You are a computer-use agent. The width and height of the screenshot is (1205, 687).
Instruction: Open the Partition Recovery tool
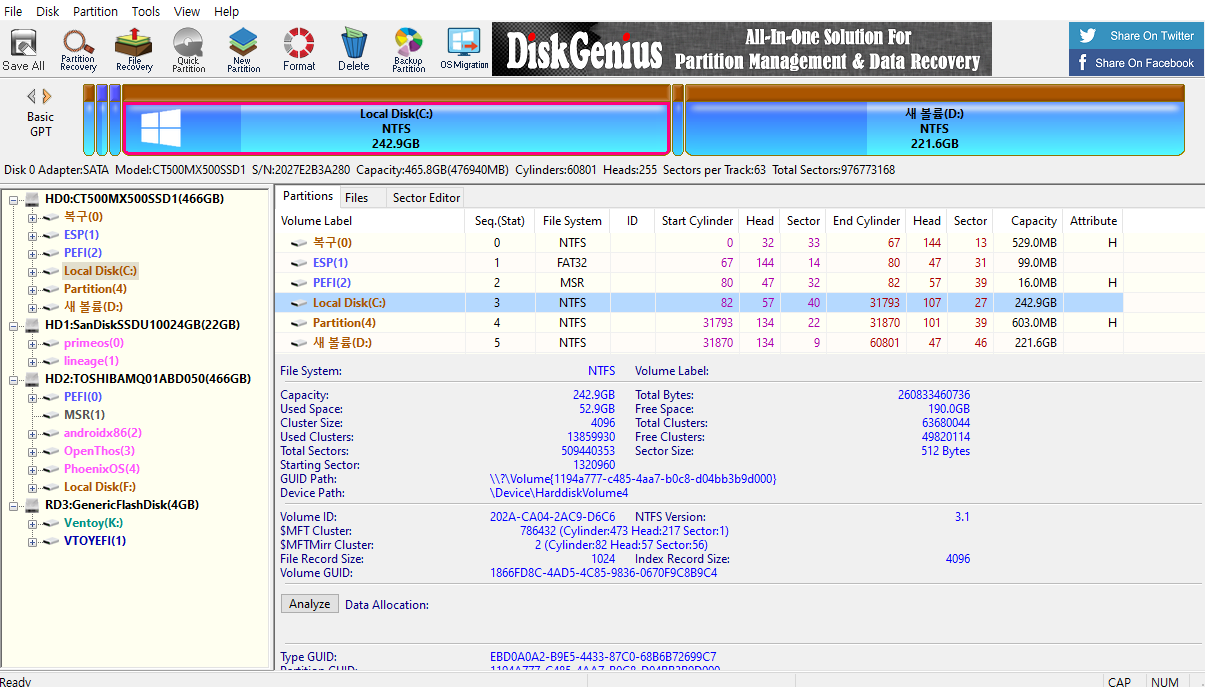pyautogui.click(x=78, y=50)
